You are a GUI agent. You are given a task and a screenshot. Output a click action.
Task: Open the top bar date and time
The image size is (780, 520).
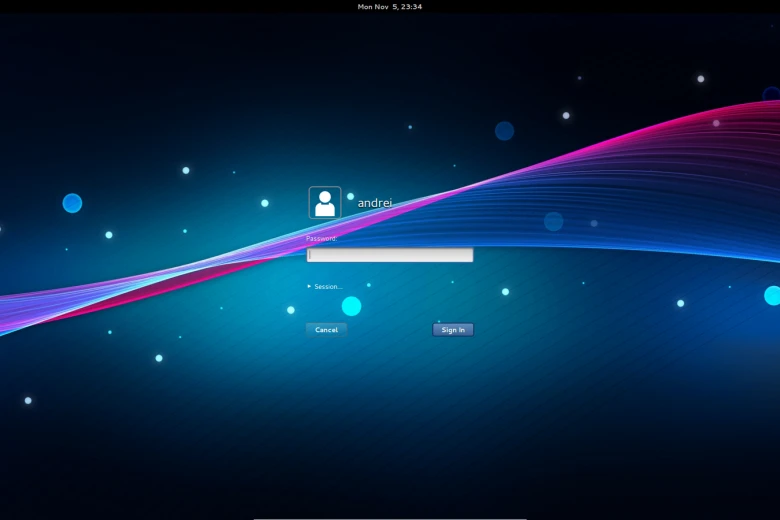click(390, 7)
